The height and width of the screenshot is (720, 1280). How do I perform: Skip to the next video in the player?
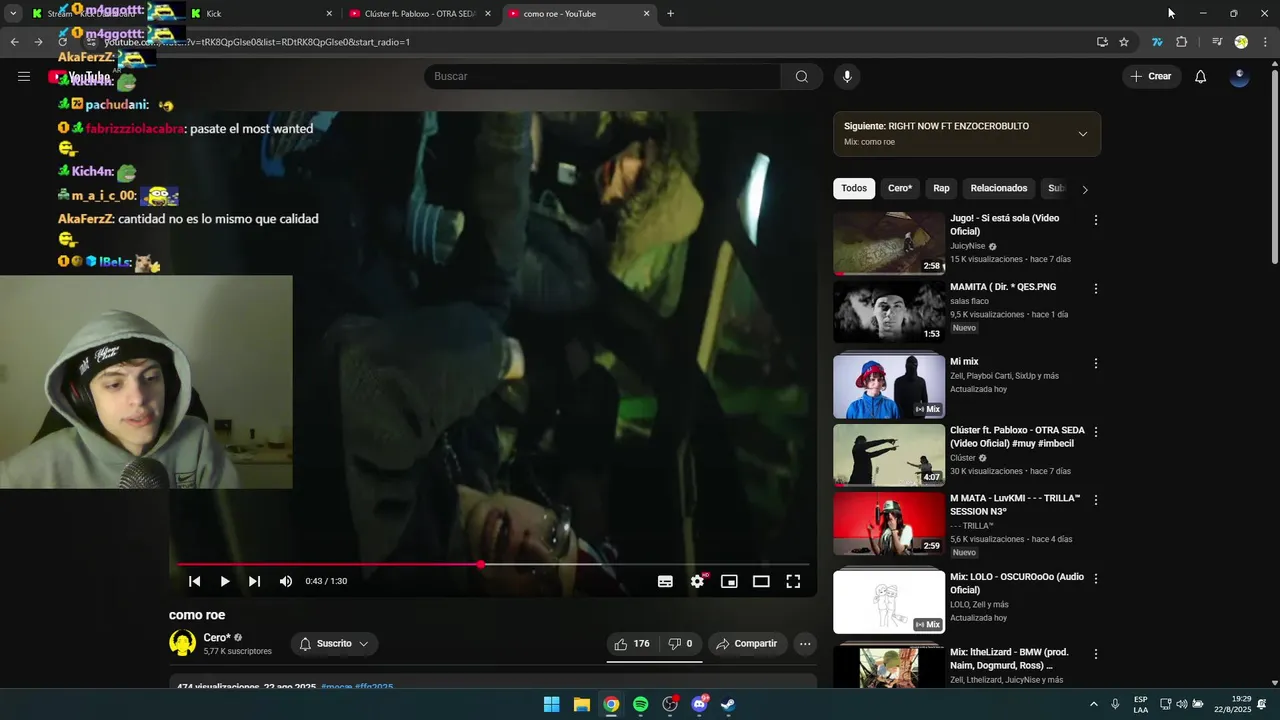tap(254, 581)
